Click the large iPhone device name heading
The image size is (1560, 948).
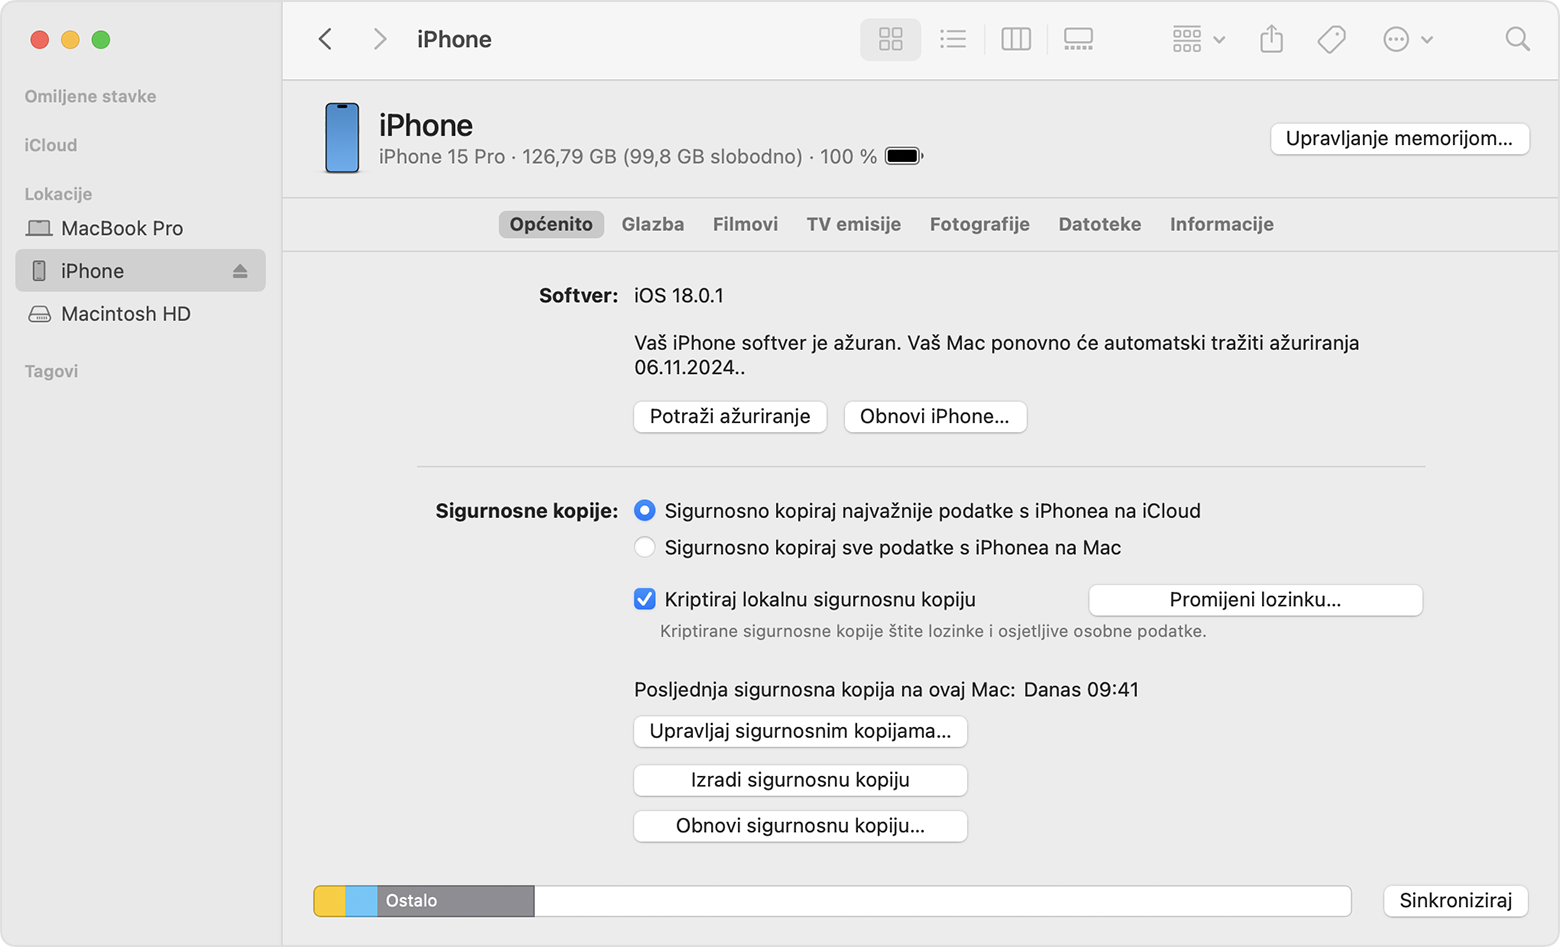[426, 125]
